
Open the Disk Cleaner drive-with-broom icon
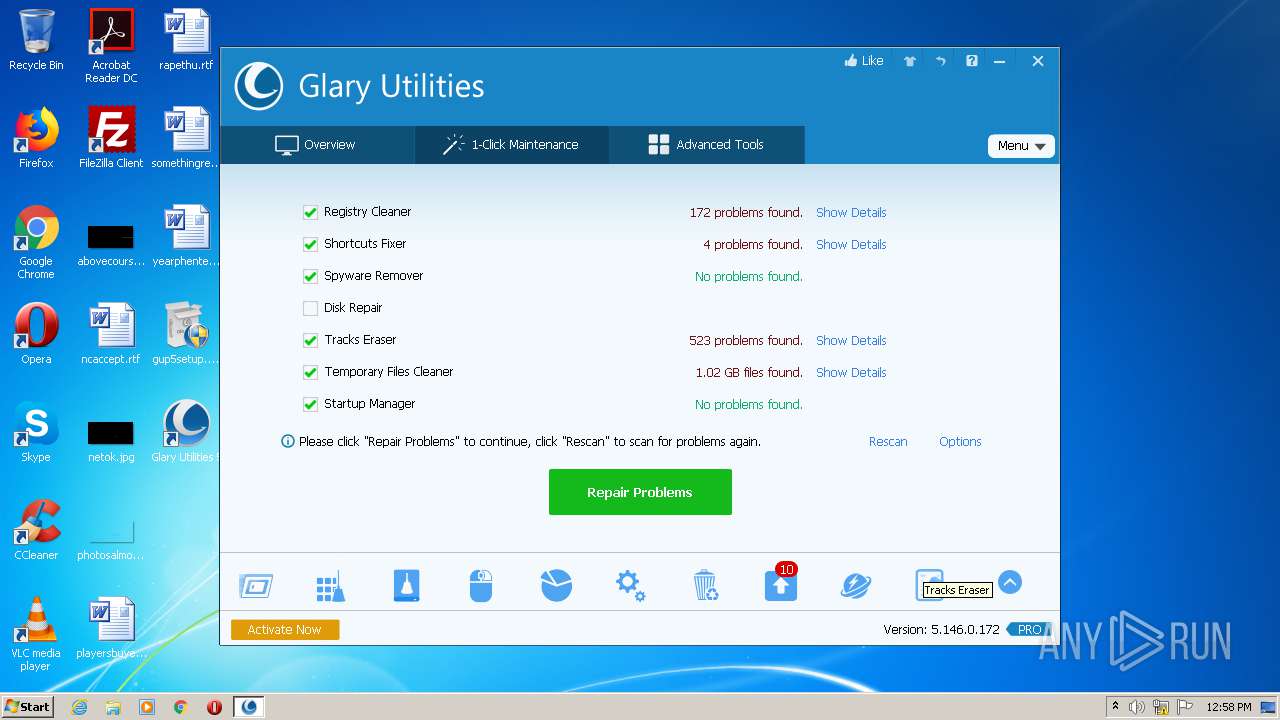(406, 586)
